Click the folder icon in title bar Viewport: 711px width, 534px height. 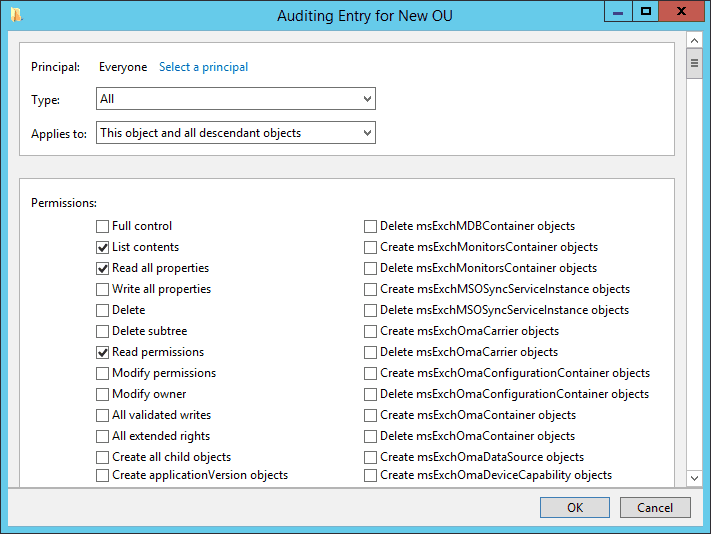16,15
